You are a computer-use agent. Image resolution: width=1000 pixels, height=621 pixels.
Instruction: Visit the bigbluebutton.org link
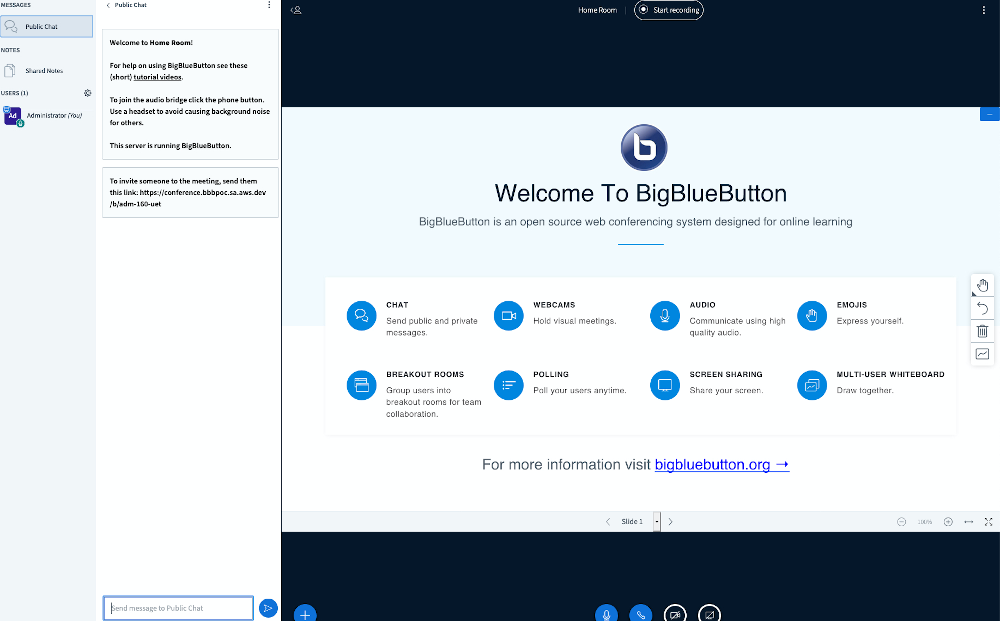pos(721,464)
